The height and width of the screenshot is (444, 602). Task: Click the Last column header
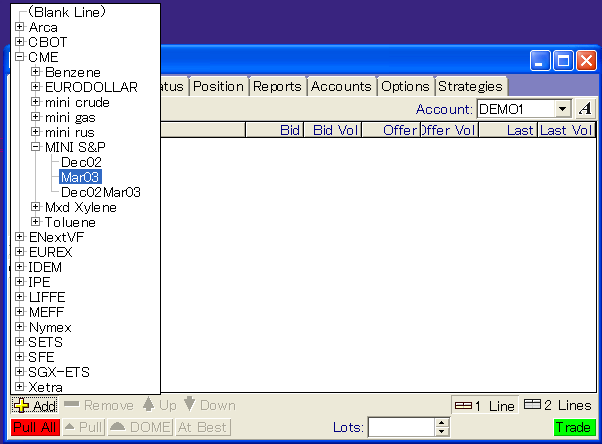point(508,130)
